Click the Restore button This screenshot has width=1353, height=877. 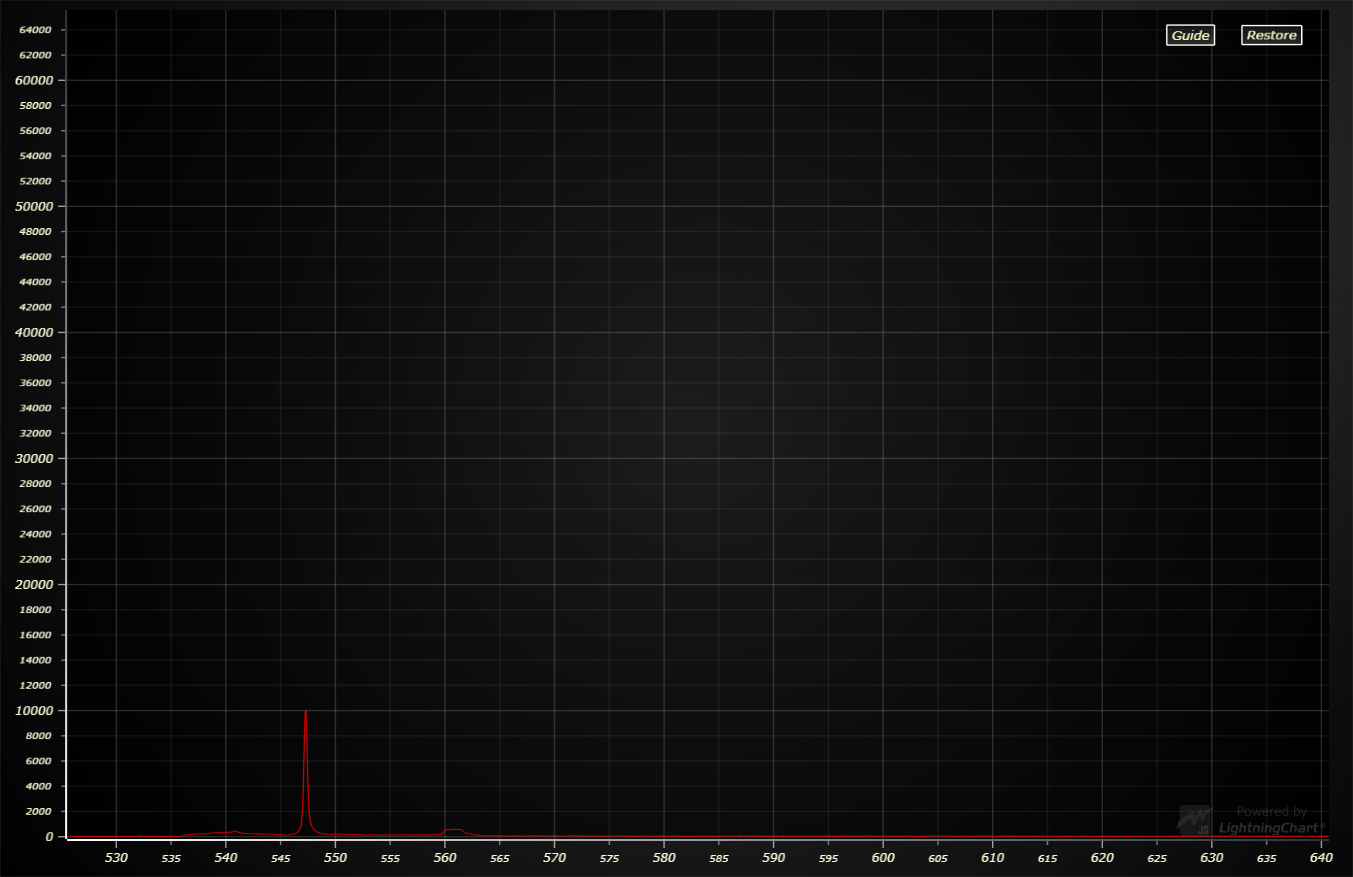pyautogui.click(x=1271, y=35)
